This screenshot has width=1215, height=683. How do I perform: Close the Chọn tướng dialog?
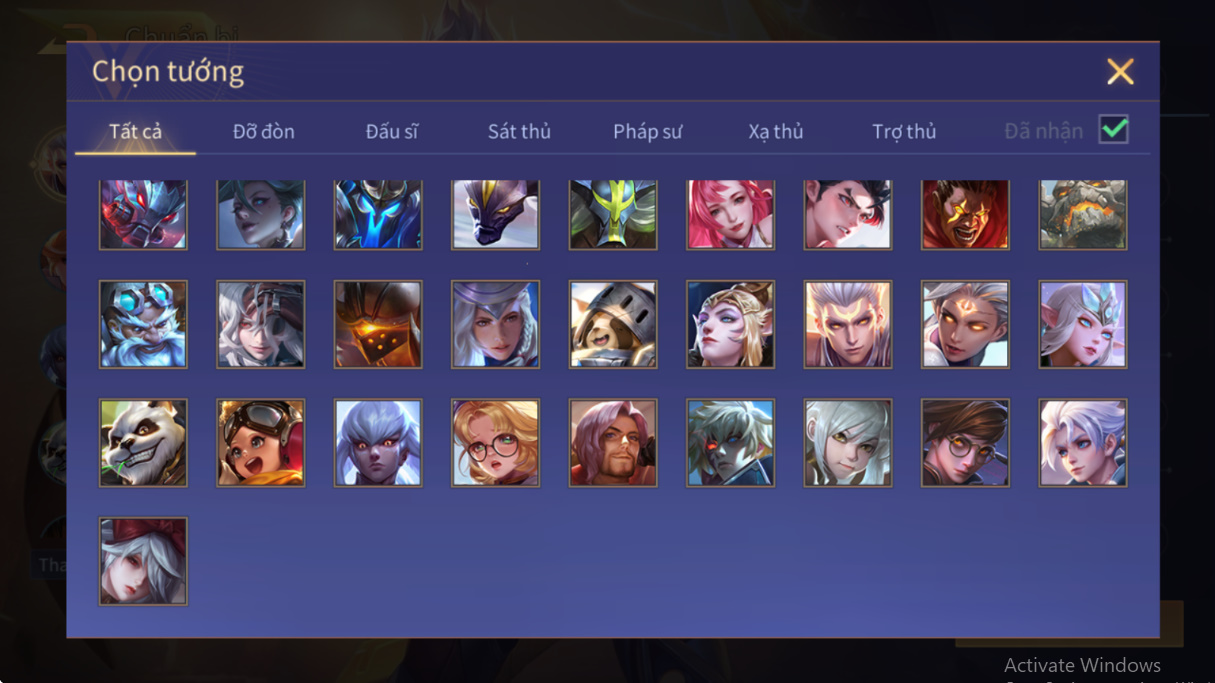point(1120,71)
